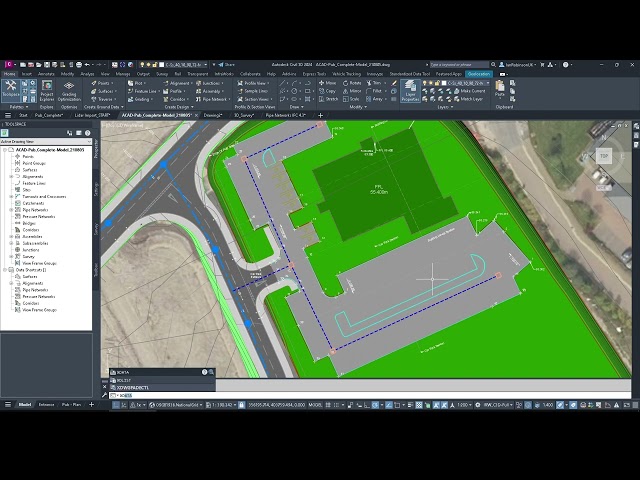The height and width of the screenshot is (480, 640).
Task: Open the Pipe Network dropdown
Action: pyautogui.click(x=213, y=99)
